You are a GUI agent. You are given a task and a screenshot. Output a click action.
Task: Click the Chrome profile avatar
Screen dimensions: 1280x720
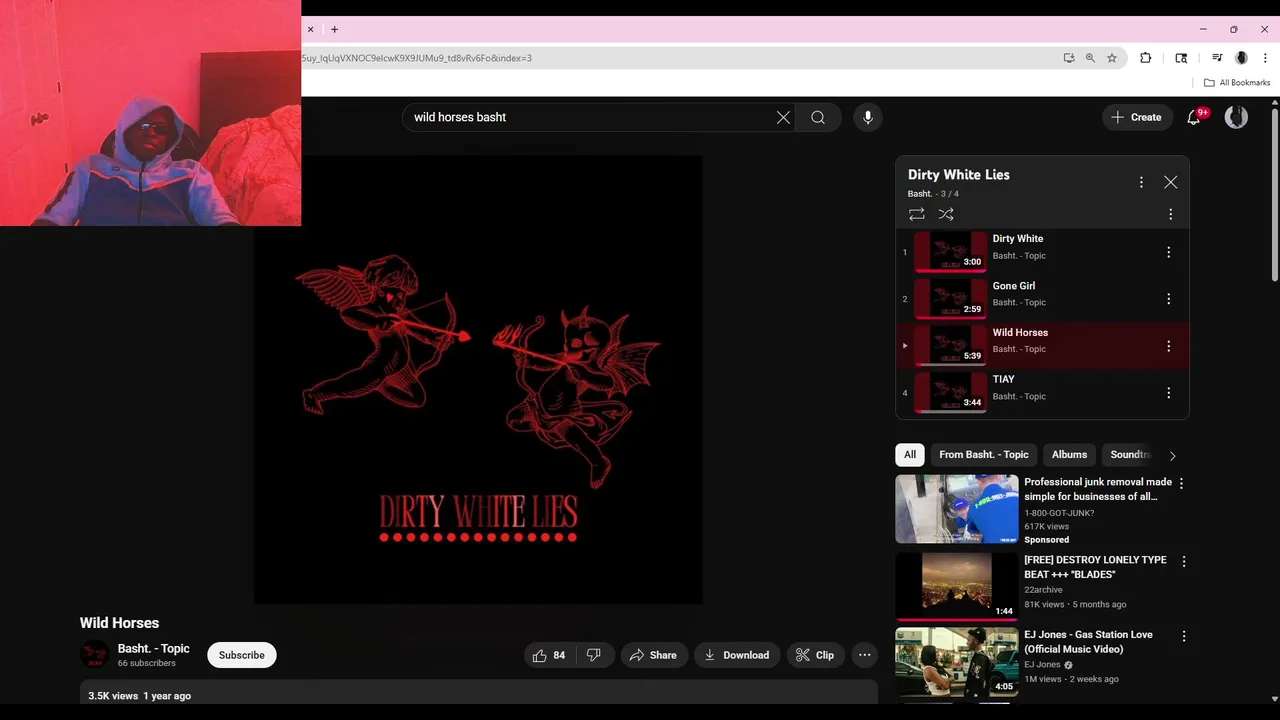(x=1241, y=58)
